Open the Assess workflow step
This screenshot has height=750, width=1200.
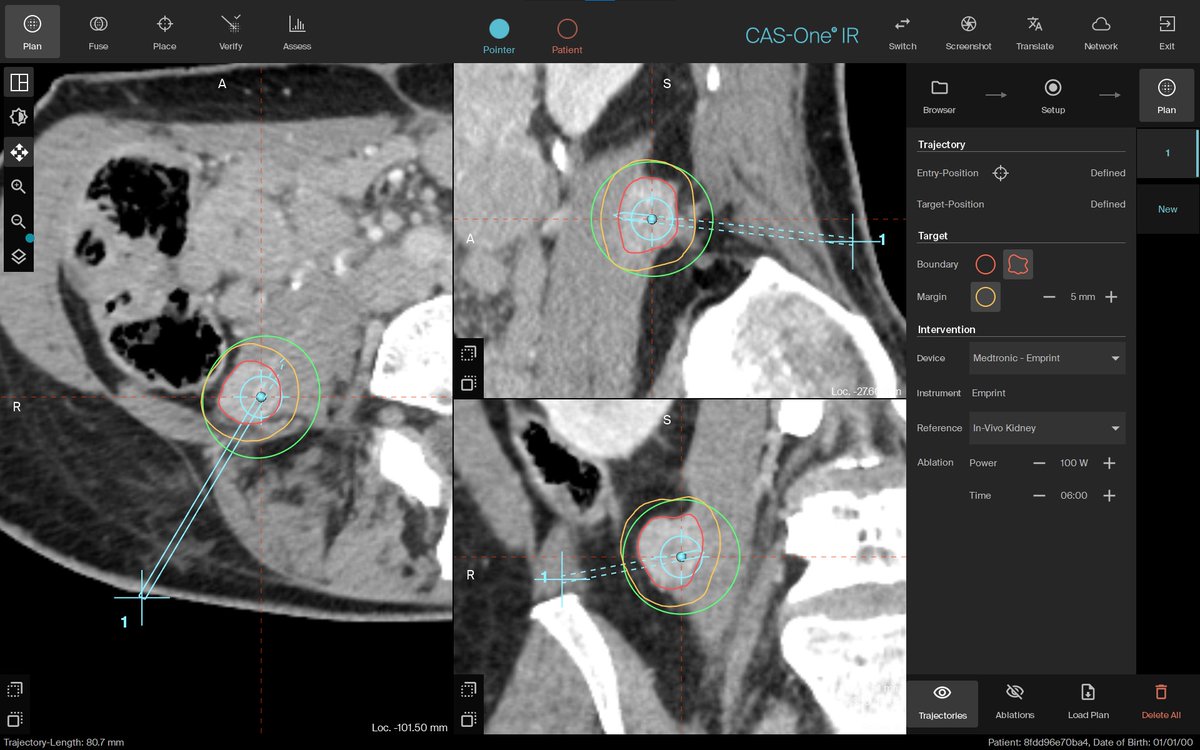point(297,31)
